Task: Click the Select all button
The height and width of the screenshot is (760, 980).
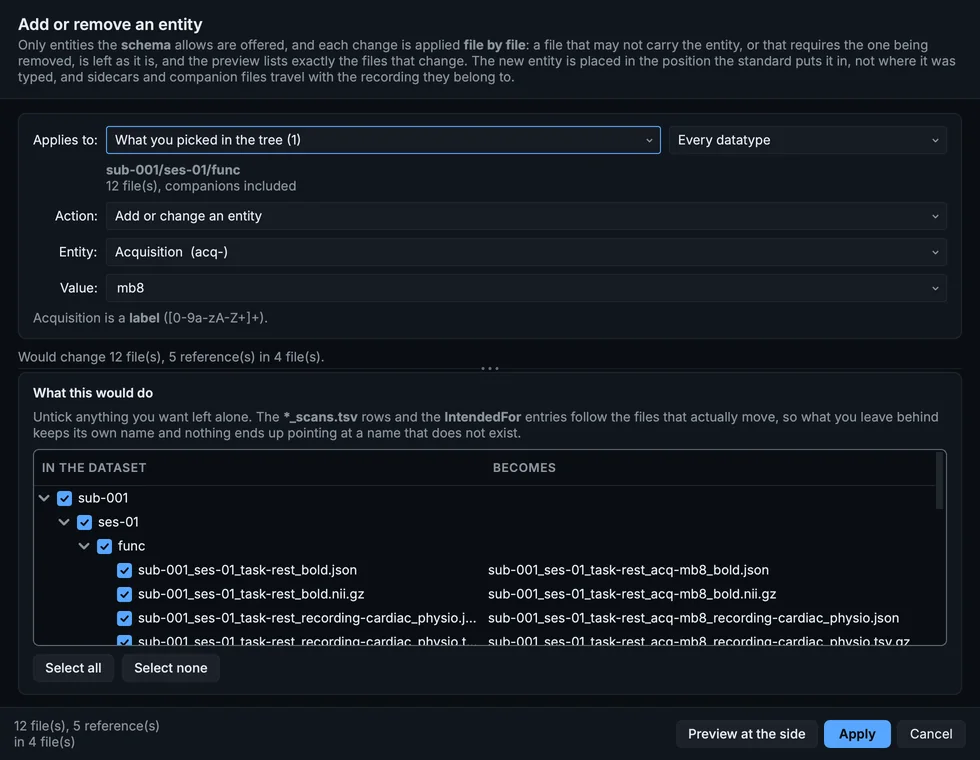Action: [x=73, y=668]
